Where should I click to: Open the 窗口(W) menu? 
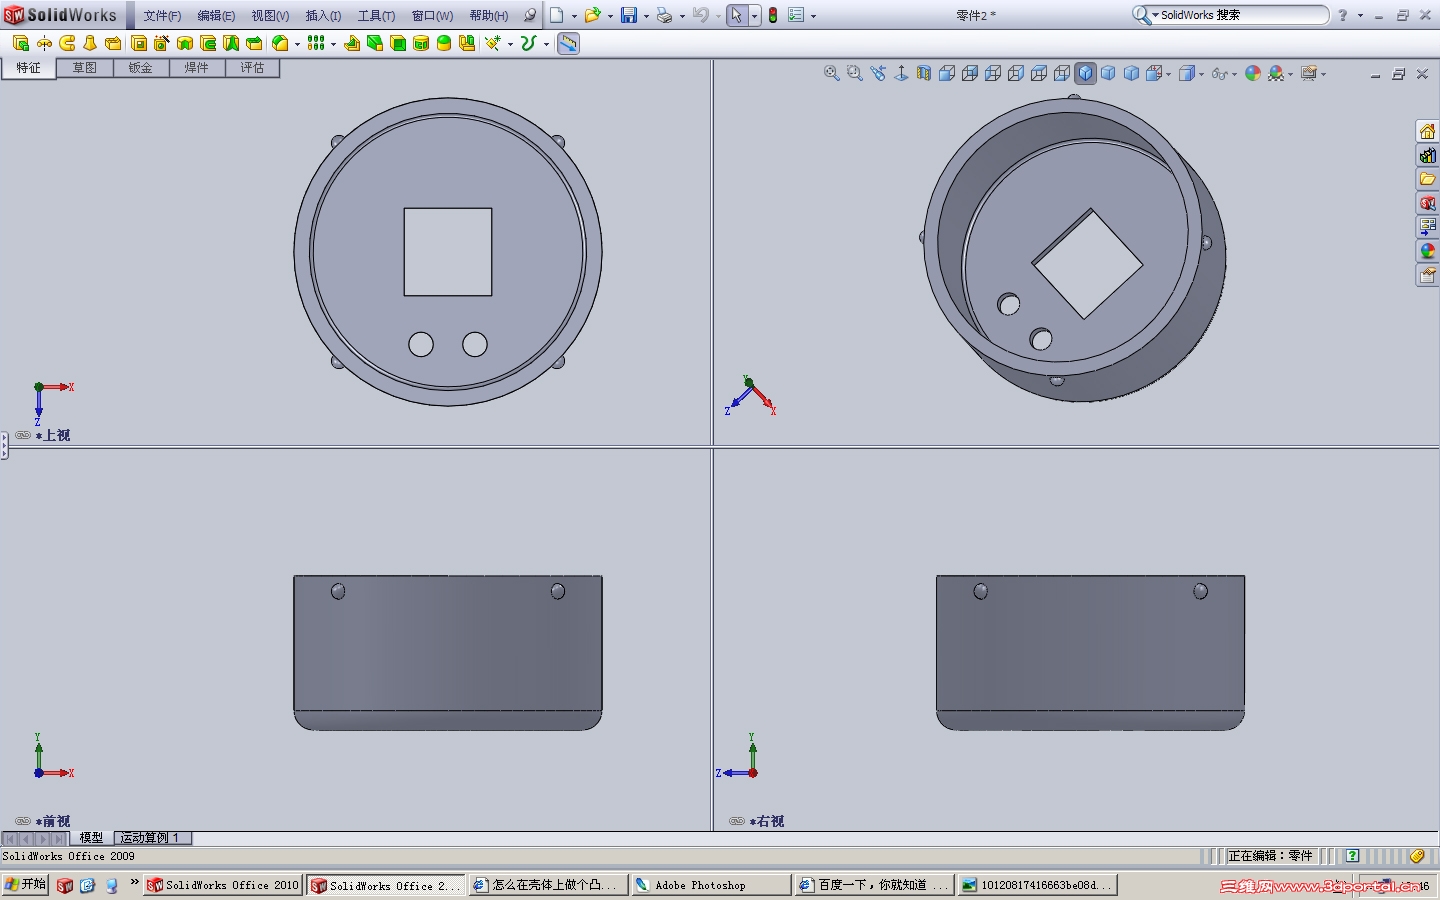432,16
